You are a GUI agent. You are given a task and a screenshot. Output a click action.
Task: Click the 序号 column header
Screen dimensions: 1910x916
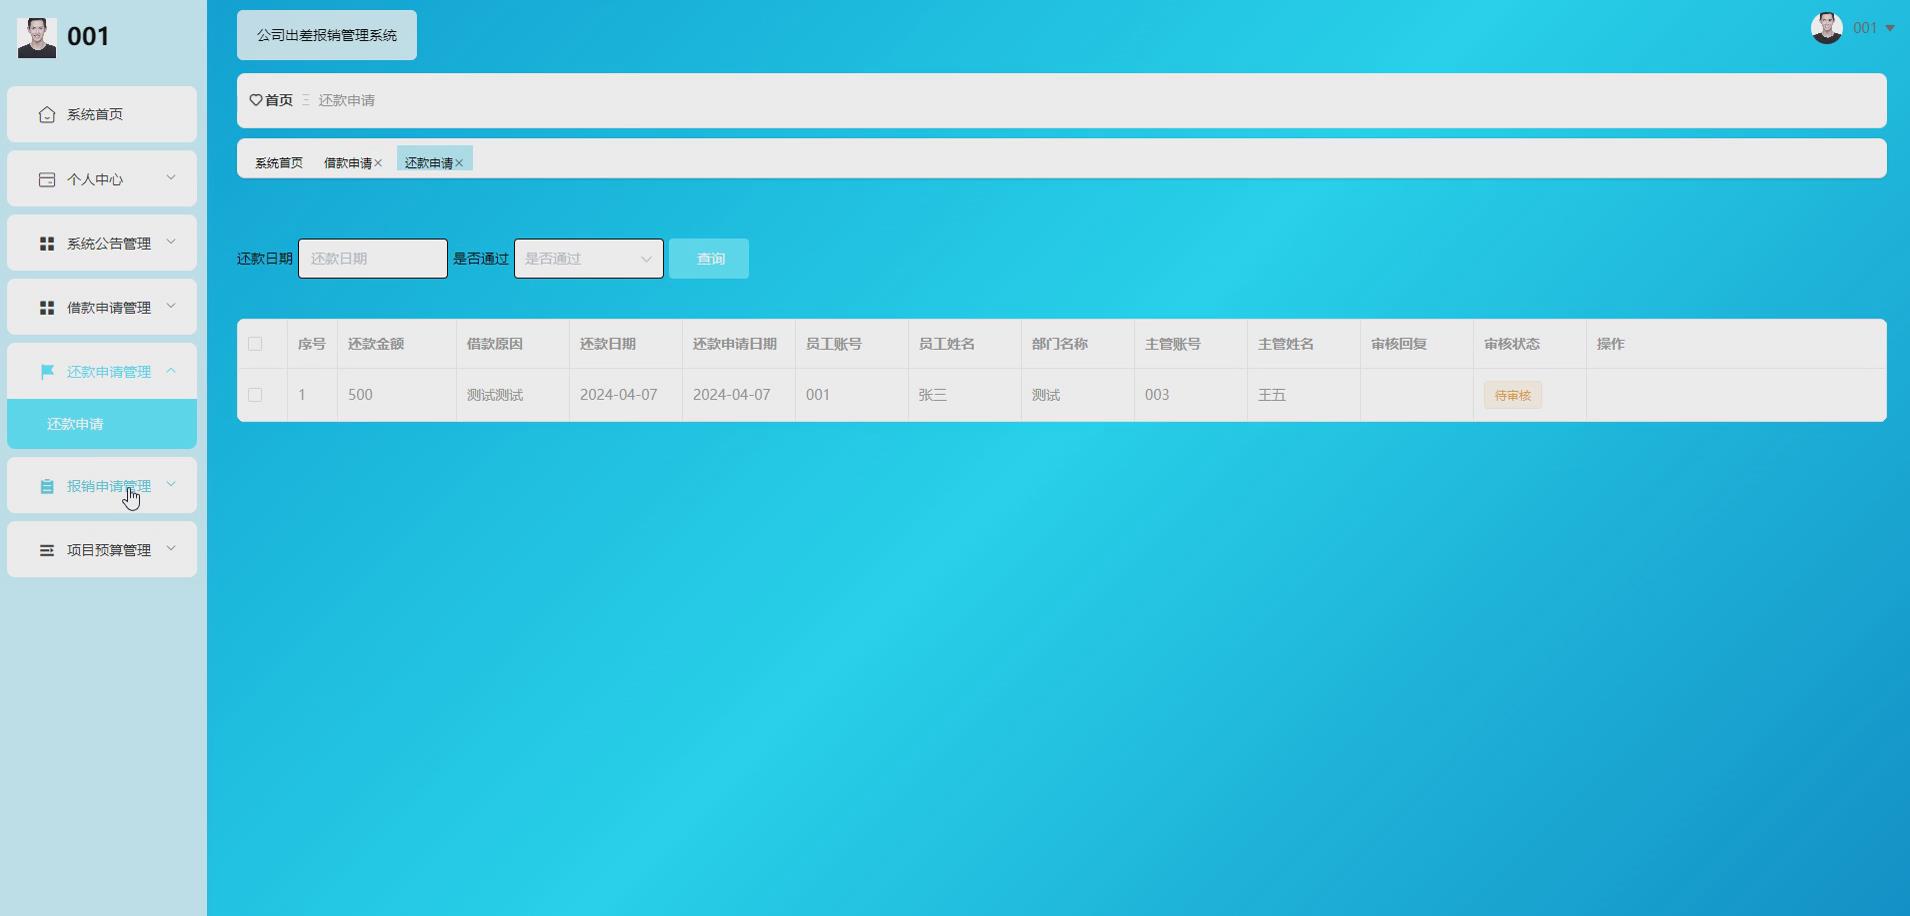(x=312, y=344)
